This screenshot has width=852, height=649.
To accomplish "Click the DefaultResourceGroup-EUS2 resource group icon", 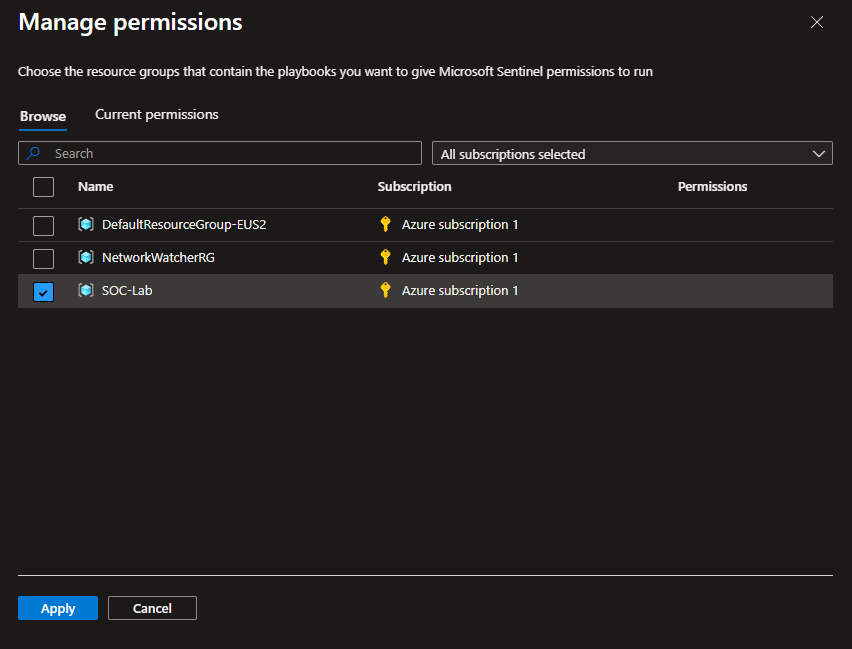I will click(x=86, y=225).
